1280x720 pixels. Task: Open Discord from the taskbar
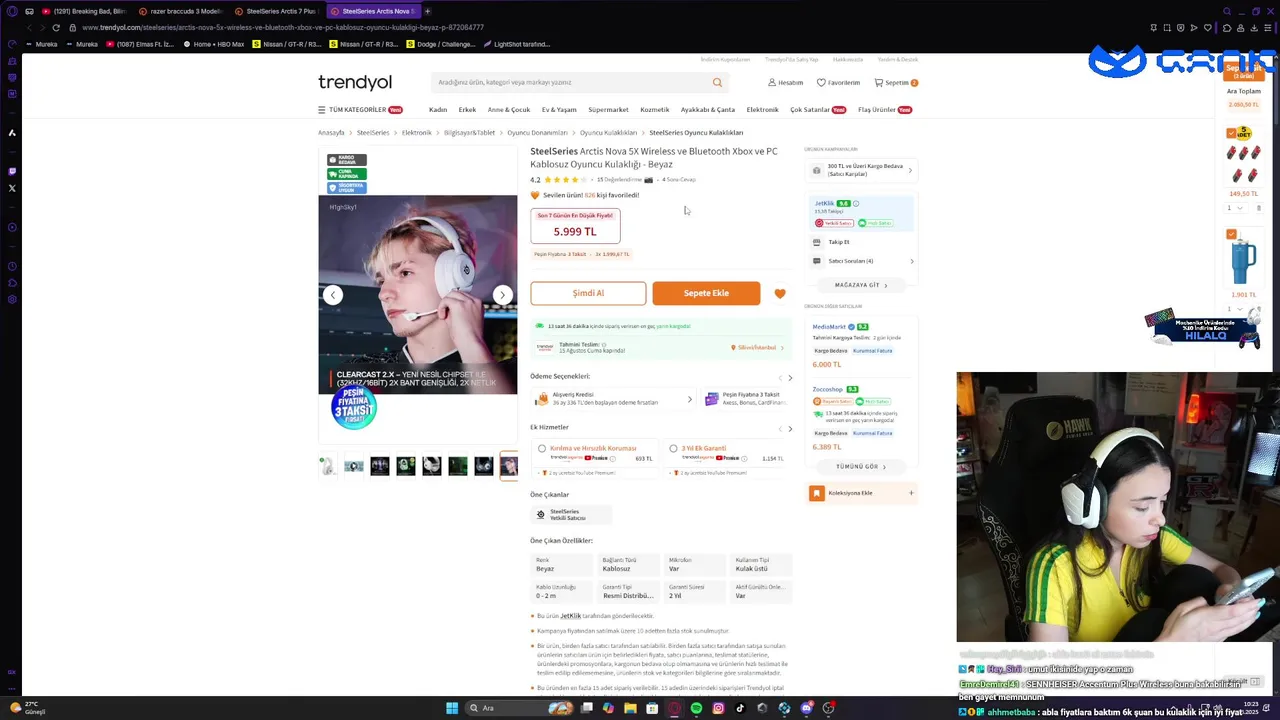pos(807,708)
